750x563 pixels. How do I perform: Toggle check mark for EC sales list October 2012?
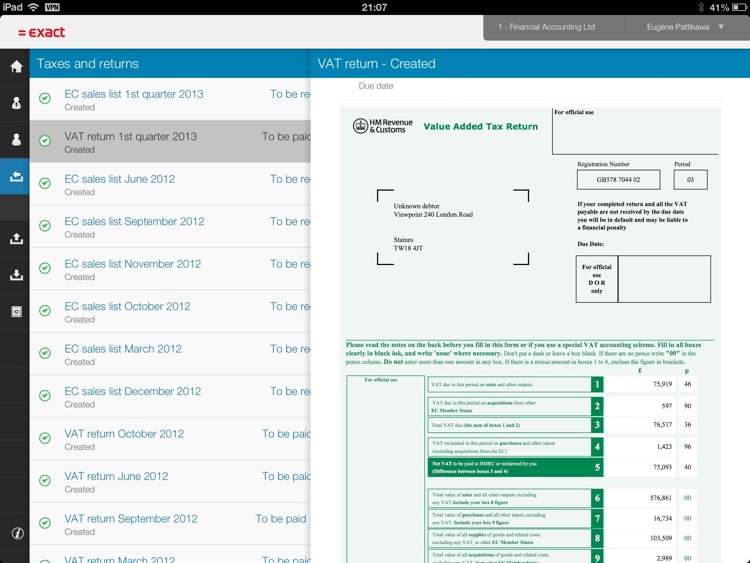coord(45,310)
